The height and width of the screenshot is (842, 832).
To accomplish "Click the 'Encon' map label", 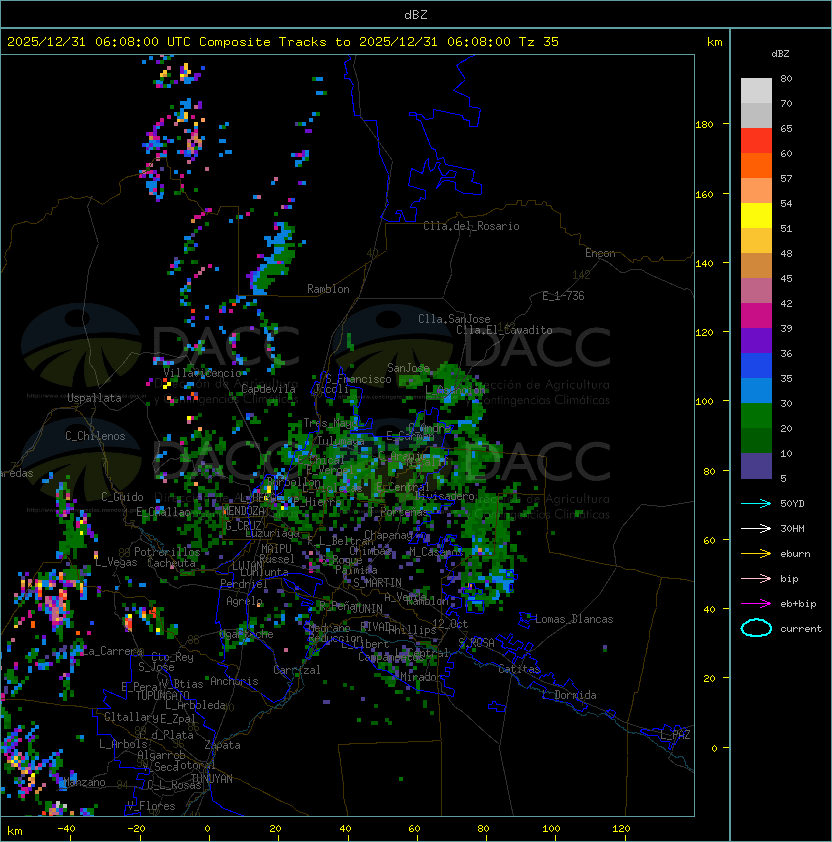I will click(600, 253).
